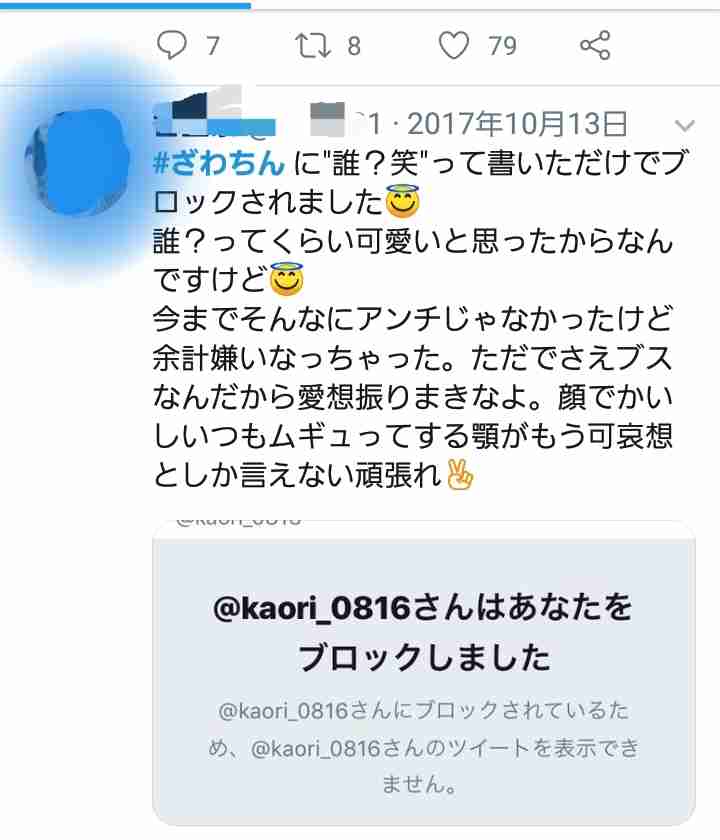Click the blue progress bar at top

click(125, 5)
